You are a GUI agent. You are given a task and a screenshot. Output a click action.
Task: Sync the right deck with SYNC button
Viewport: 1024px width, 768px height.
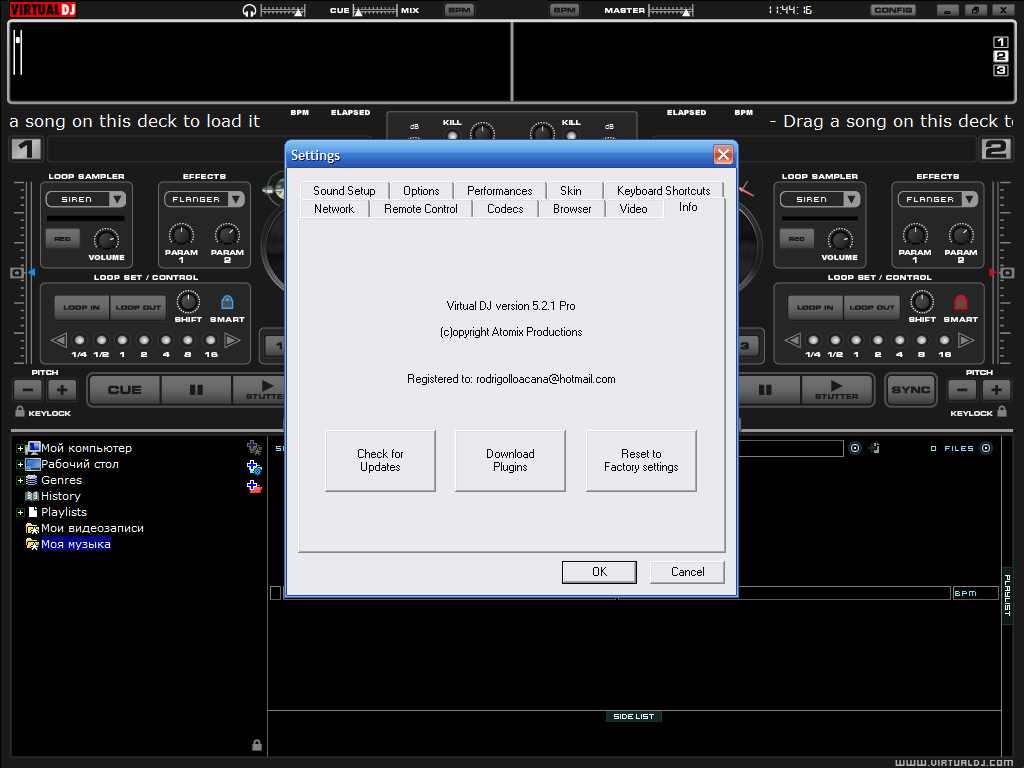coord(911,390)
